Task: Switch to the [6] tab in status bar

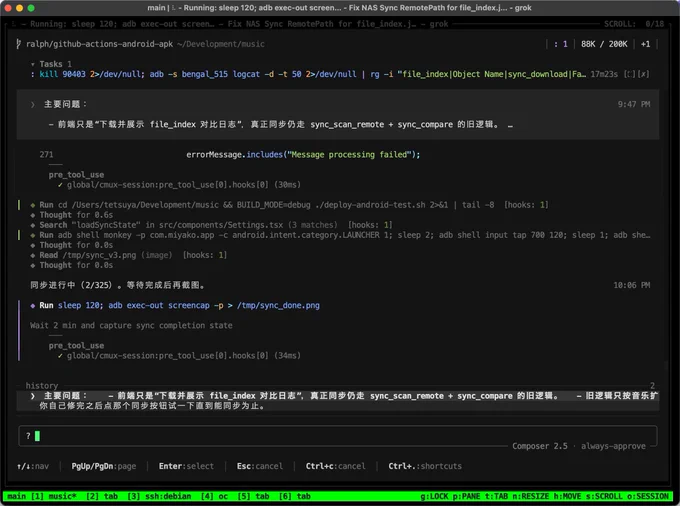Action: pos(294,496)
